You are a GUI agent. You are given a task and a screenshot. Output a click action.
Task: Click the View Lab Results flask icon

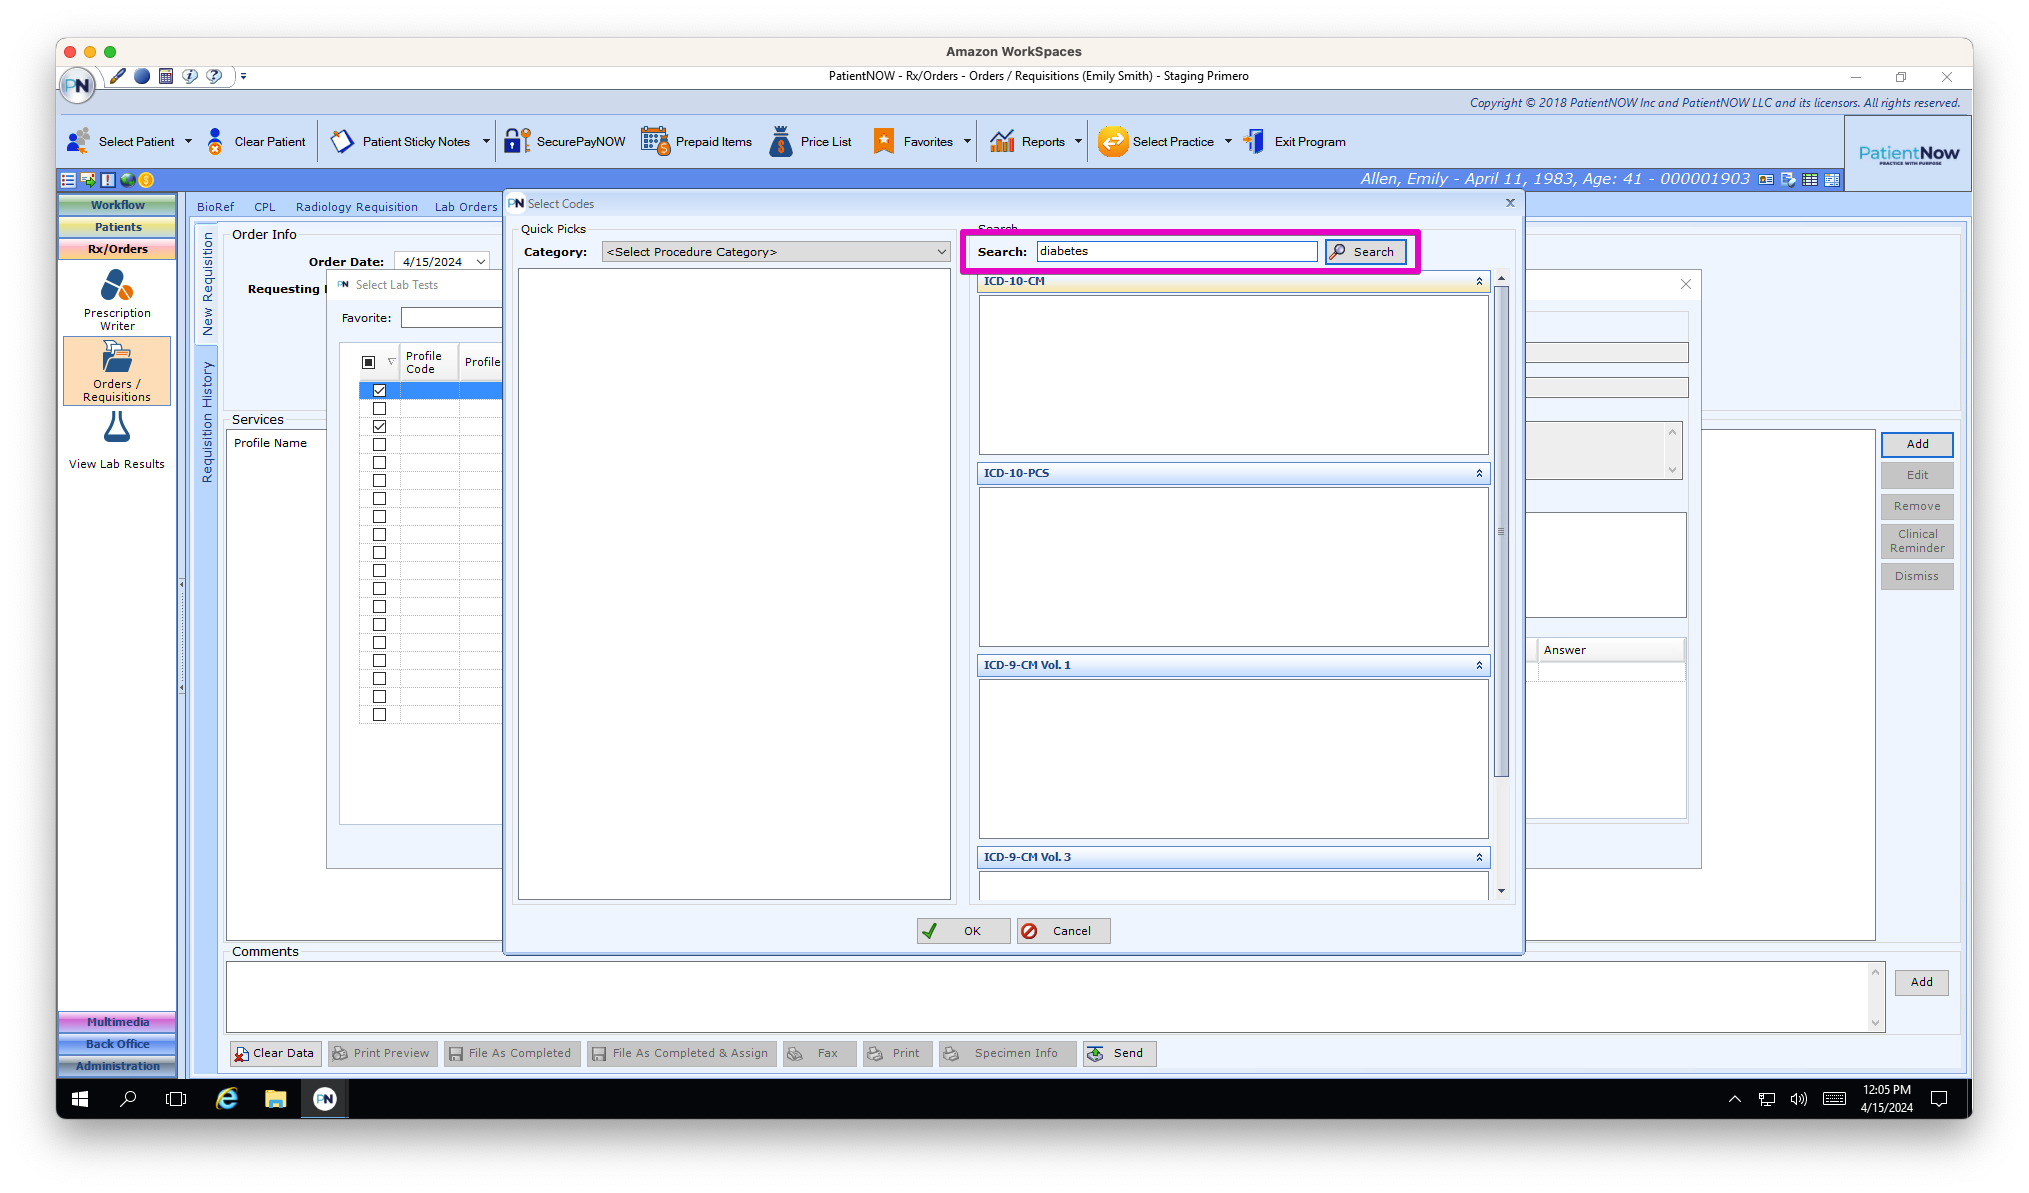pyautogui.click(x=117, y=429)
